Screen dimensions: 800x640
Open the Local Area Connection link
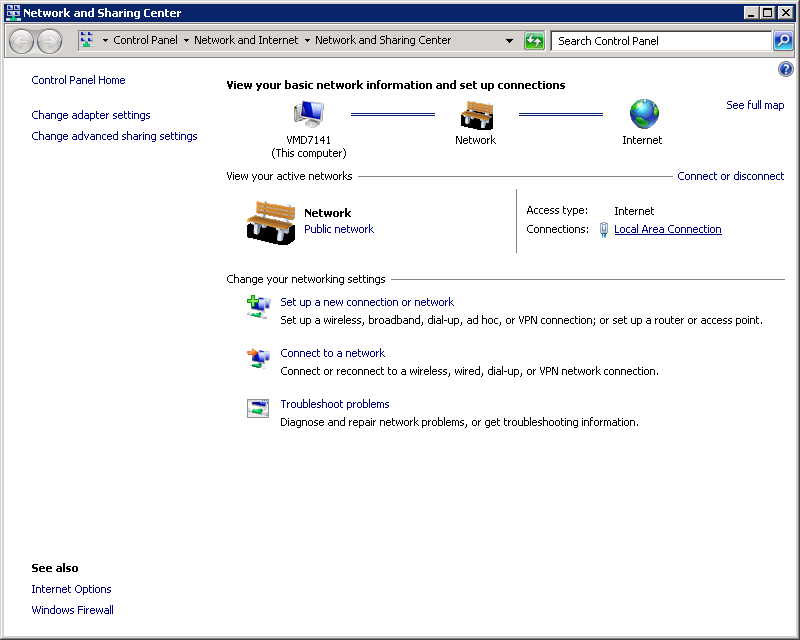(667, 229)
